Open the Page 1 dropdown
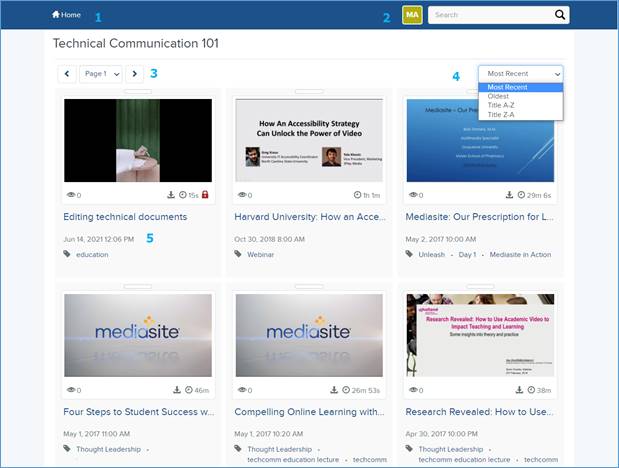Viewport: 619px width, 468px height. point(101,73)
